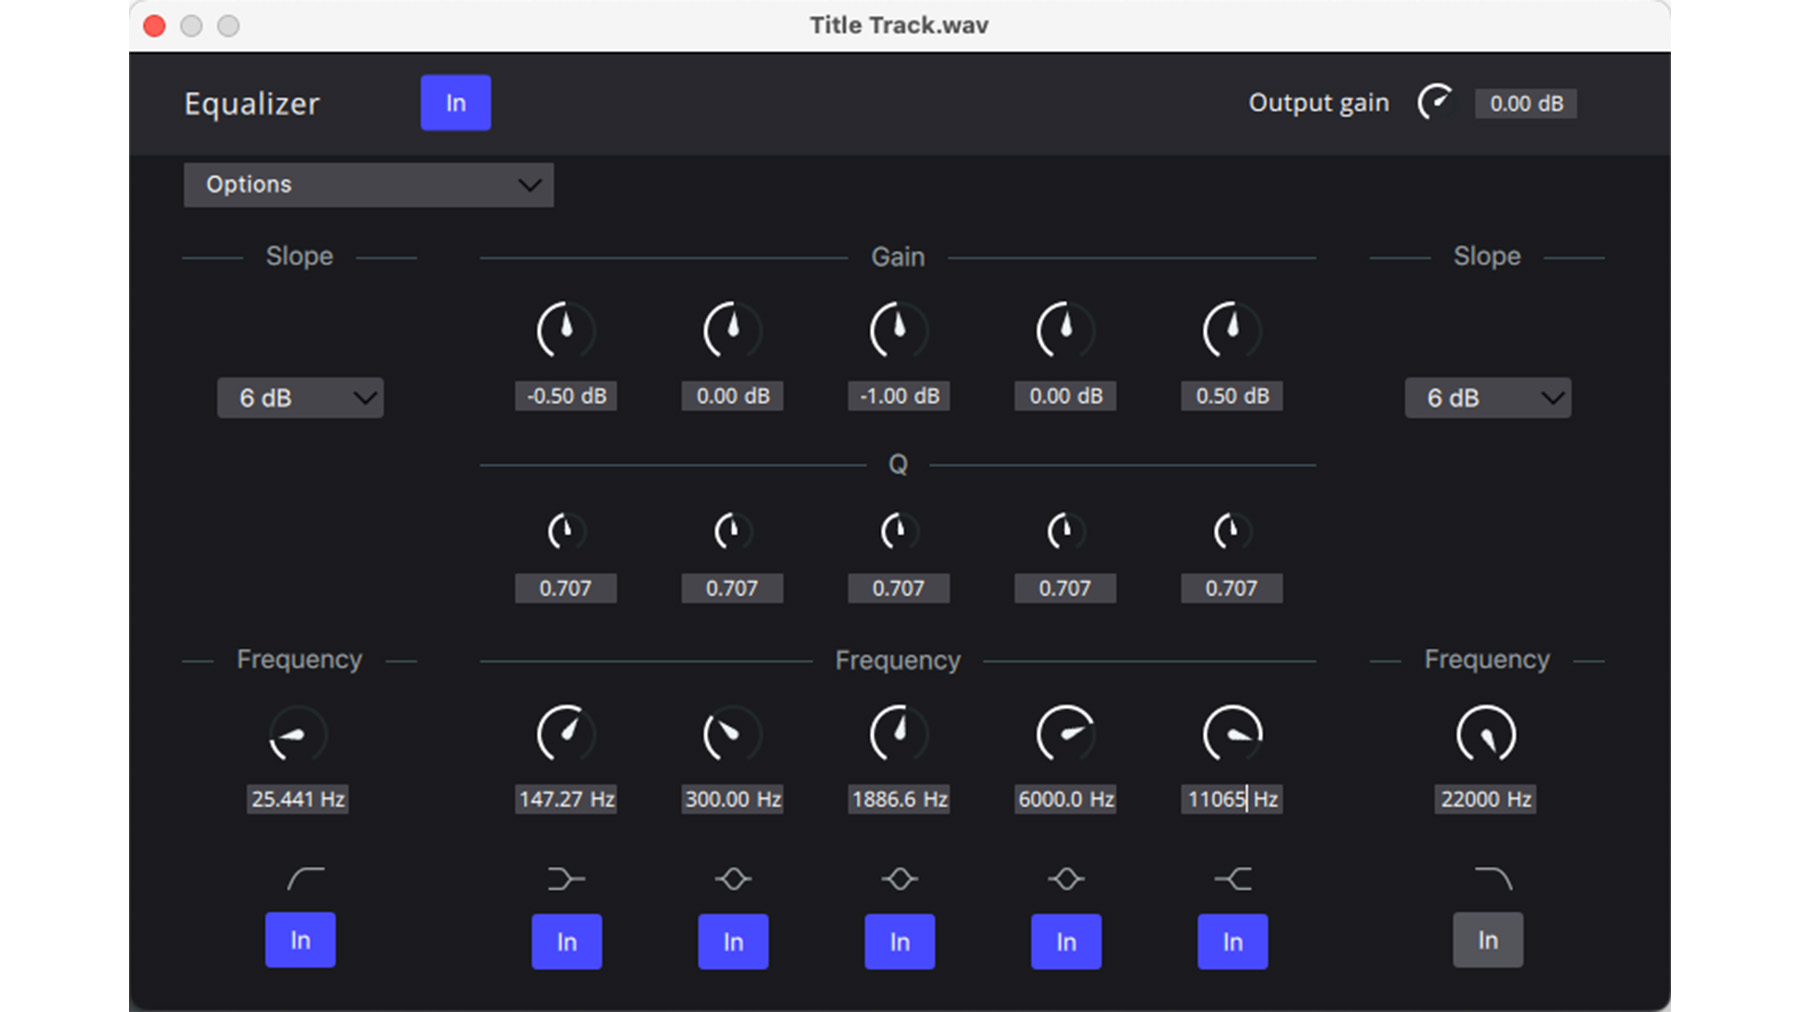1800x1012 pixels.
Task: Toggle In for the 6000.0 Hz band
Action: [1065, 940]
